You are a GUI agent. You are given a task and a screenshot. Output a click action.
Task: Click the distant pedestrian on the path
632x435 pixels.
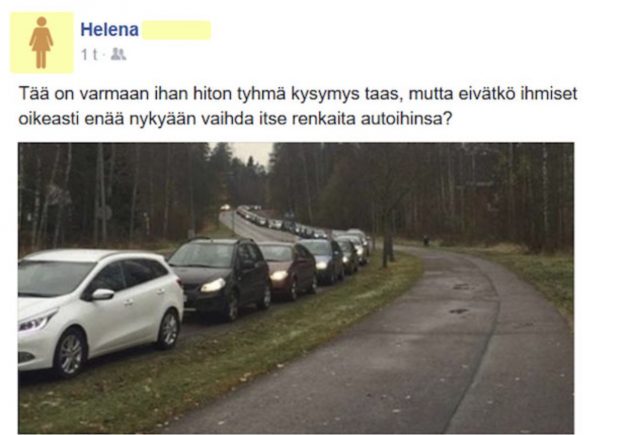[426, 240]
